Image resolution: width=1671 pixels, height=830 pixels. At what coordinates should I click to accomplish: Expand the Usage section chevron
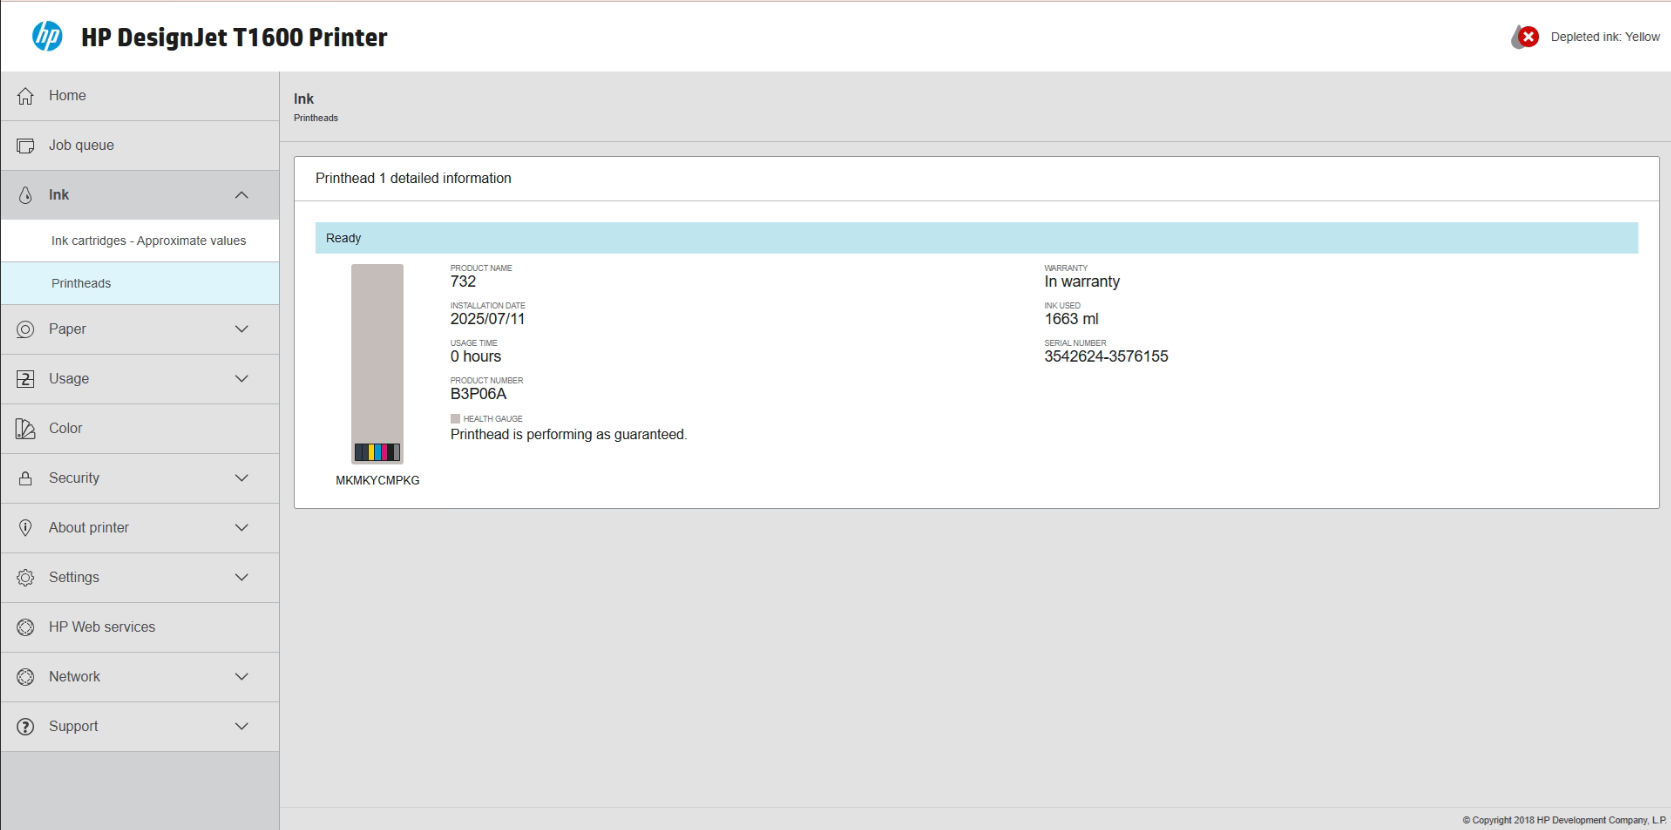click(x=241, y=379)
